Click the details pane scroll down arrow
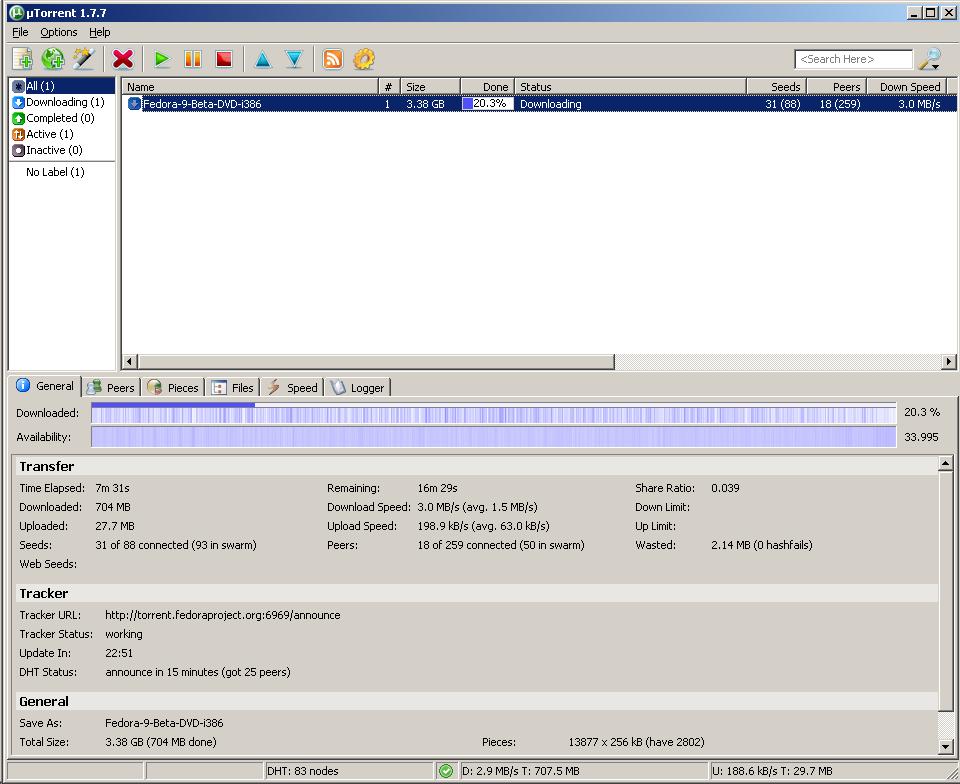 945,746
